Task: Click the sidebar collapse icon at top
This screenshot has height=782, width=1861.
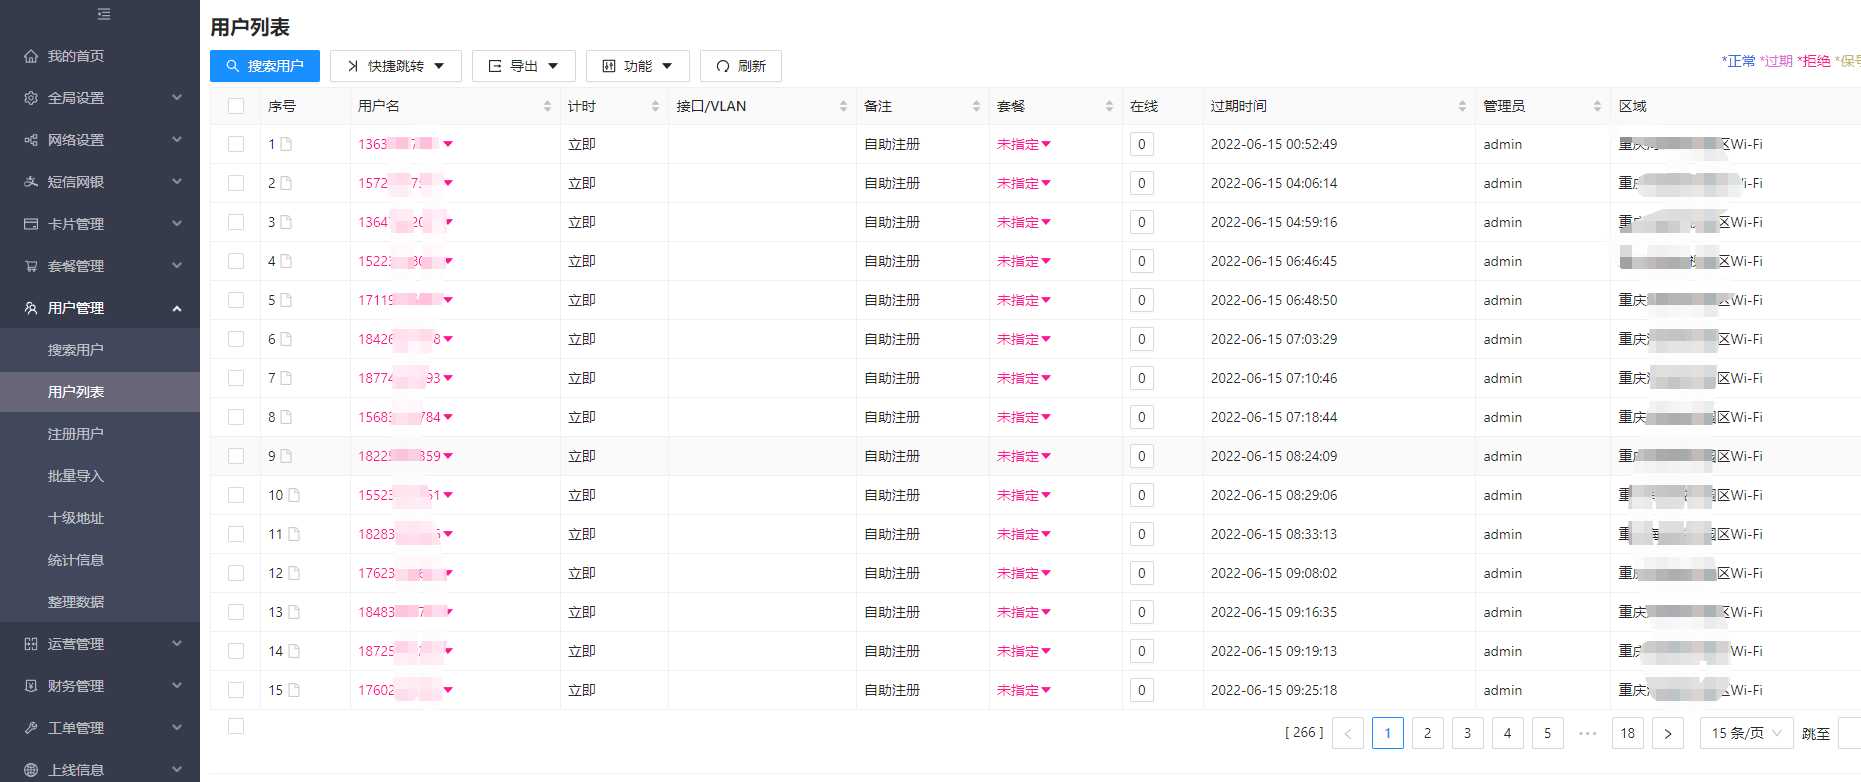Action: coord(104,14)
